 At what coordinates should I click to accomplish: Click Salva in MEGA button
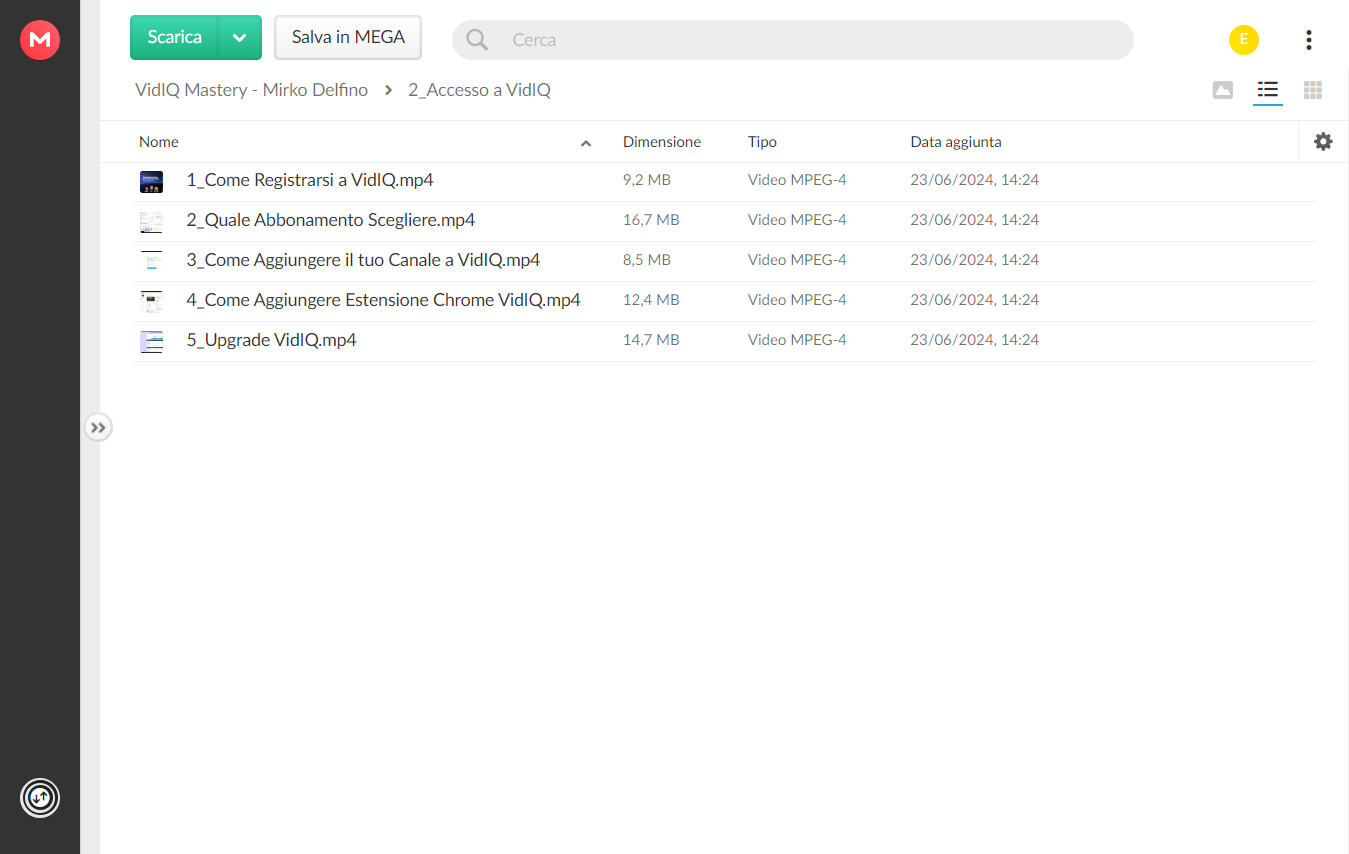pyautogui.click(x=348, y=37)
